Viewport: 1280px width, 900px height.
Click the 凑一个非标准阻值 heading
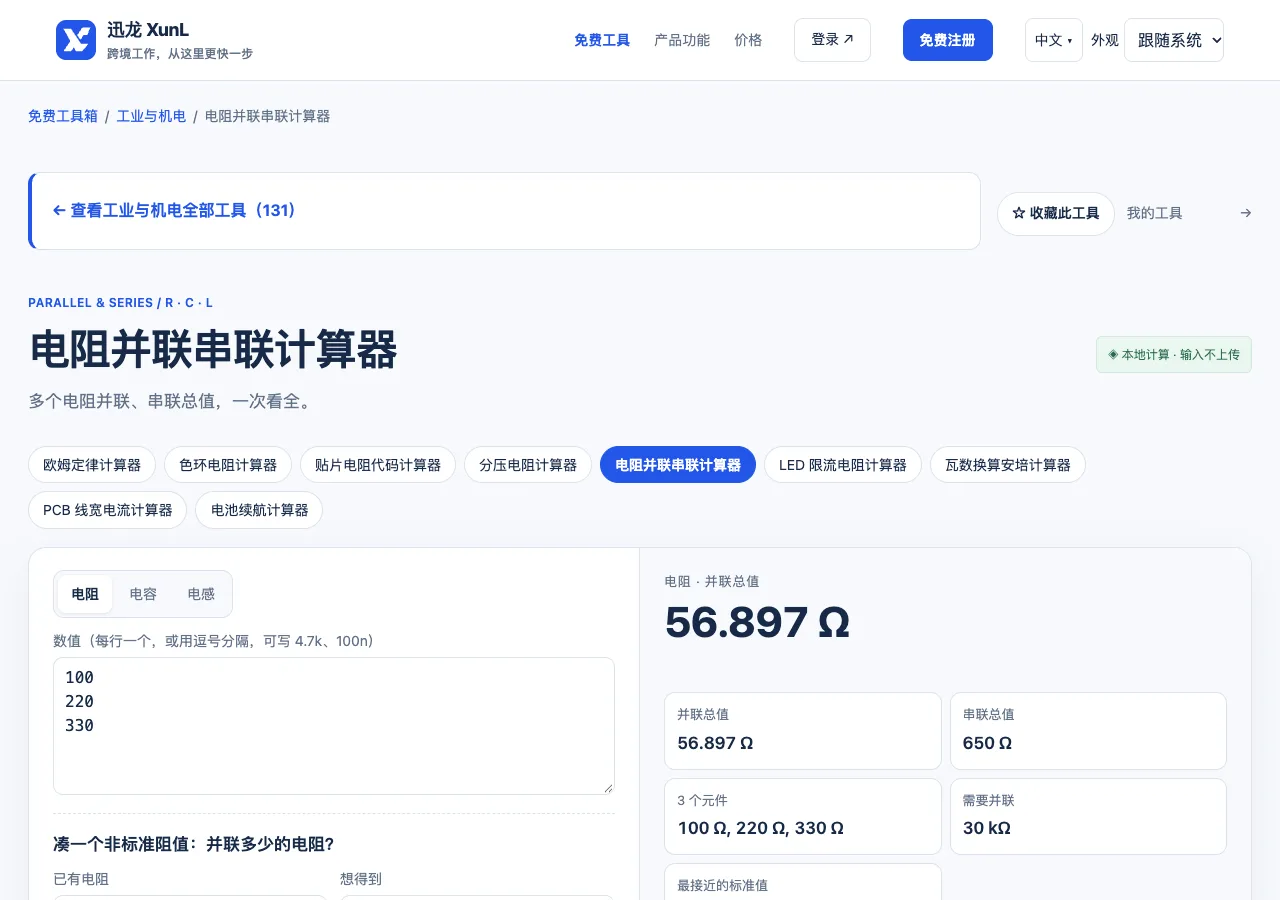pyautogui.click(x=193, y=844)
